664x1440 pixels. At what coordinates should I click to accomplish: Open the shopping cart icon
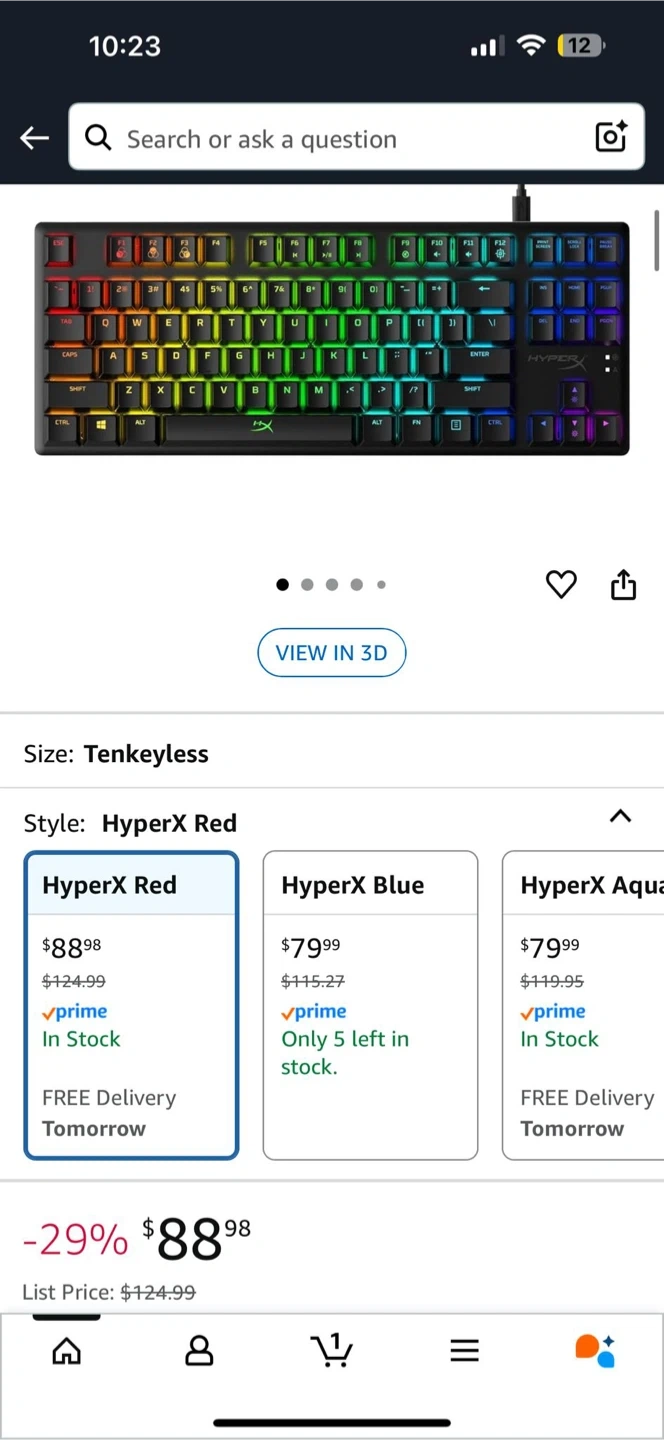point(332,1350)
